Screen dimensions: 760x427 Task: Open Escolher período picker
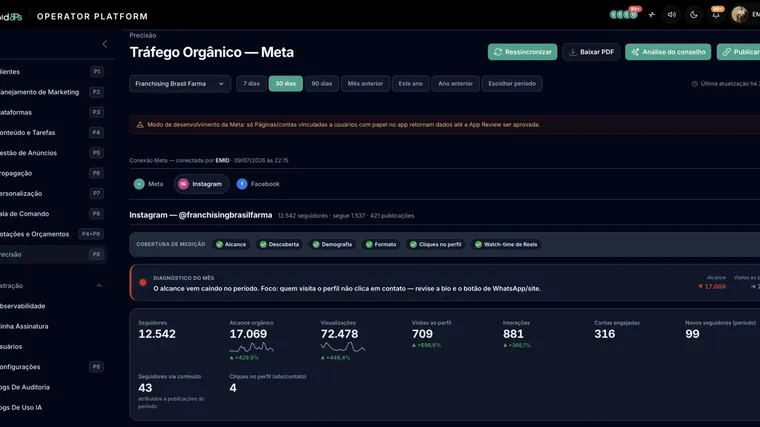tap(512, 84)
